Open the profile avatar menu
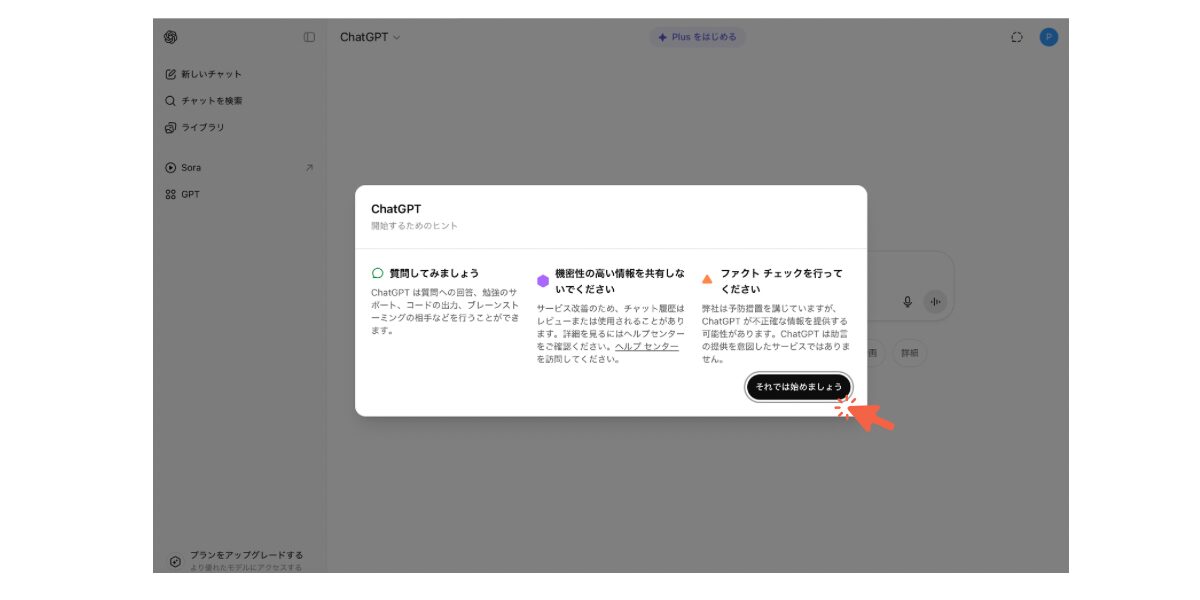Image resolution: width=1200 pixels, height=600 pixels. coord(1048,37)
